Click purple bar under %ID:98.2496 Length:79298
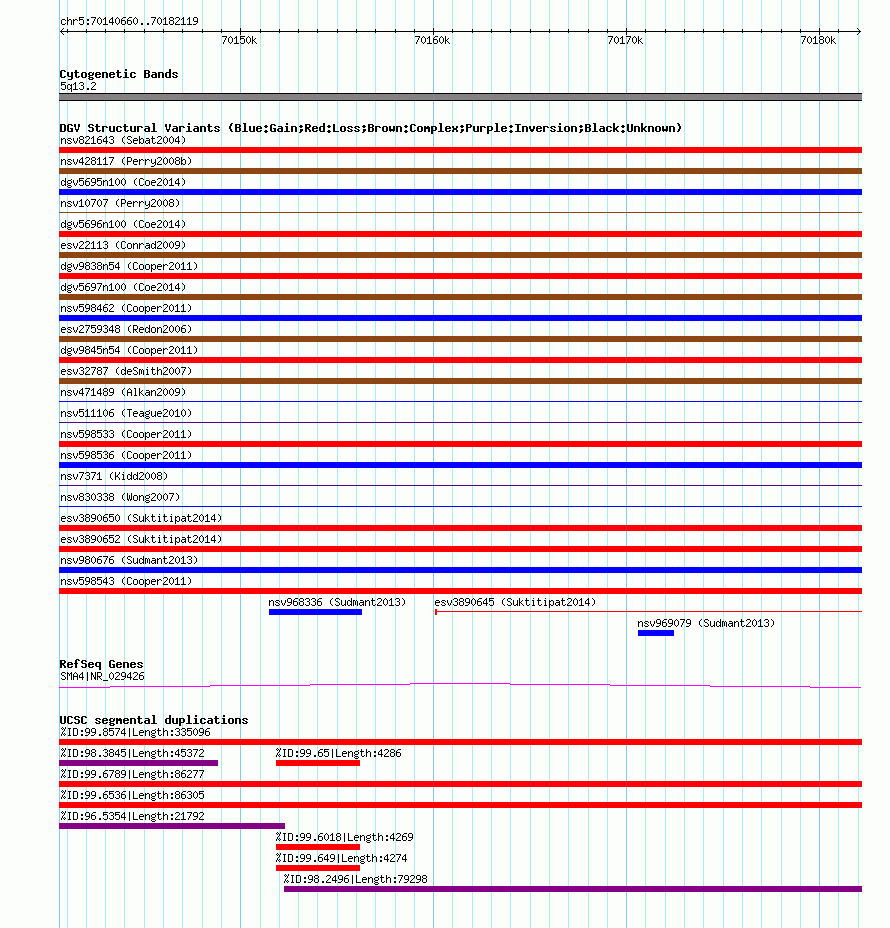Screen dimensions: 890x928 (x=573, y=890)
